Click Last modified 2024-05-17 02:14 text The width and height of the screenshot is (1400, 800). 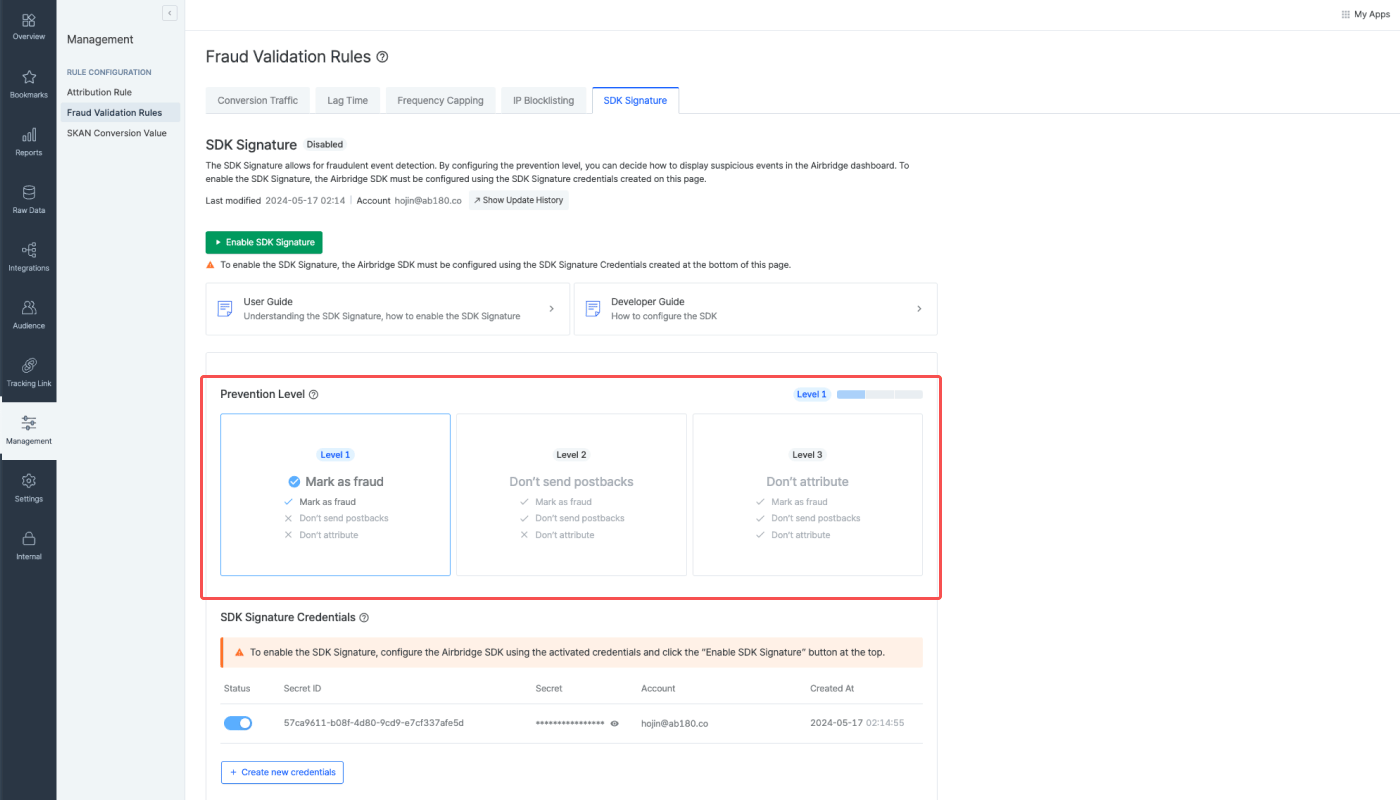tap(274, 200)
